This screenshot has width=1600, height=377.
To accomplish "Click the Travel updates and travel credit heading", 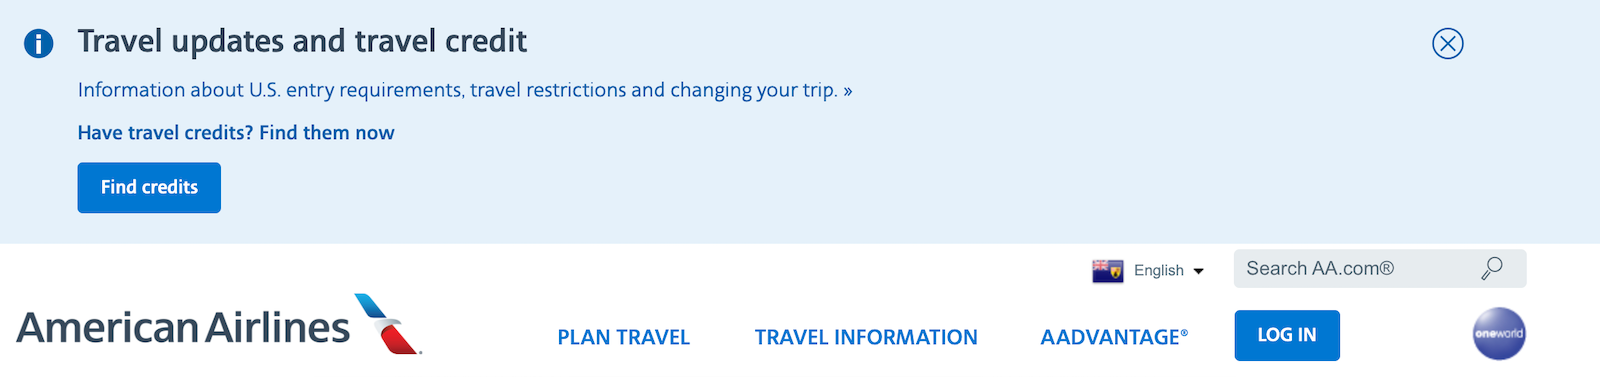I will tap(302, 41).
